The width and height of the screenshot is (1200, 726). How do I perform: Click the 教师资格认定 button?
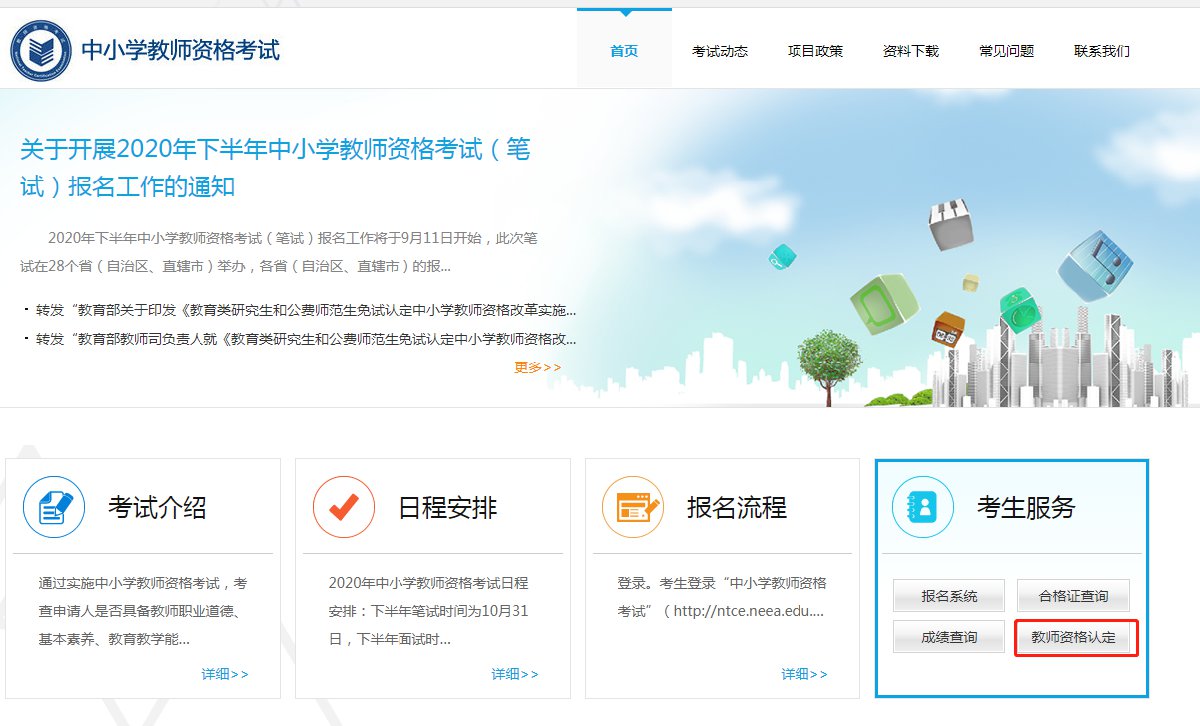coord(1073,637)
